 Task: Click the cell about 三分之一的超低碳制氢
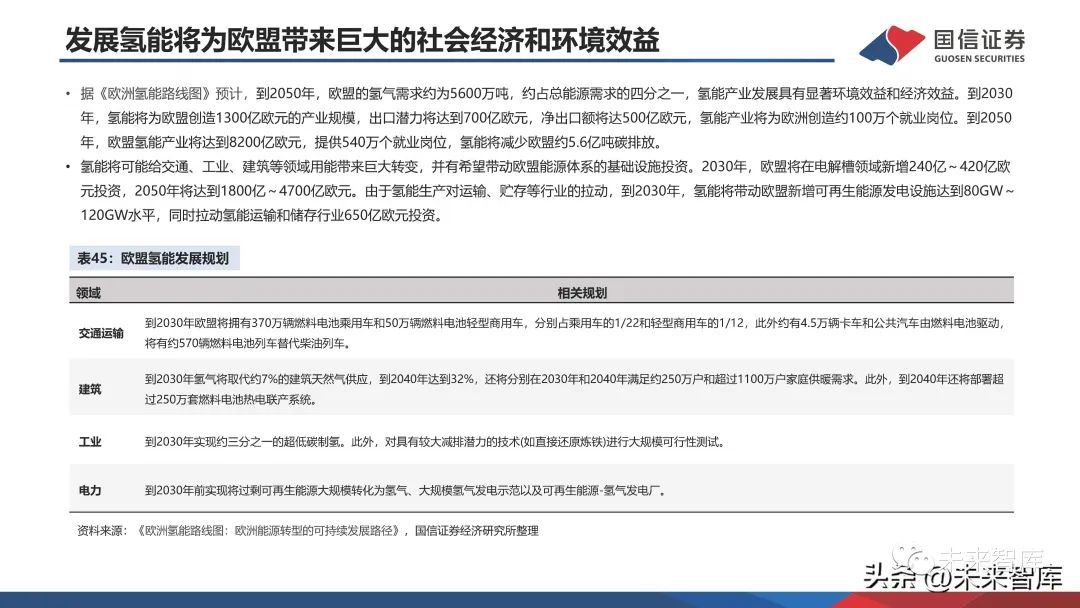435,442
